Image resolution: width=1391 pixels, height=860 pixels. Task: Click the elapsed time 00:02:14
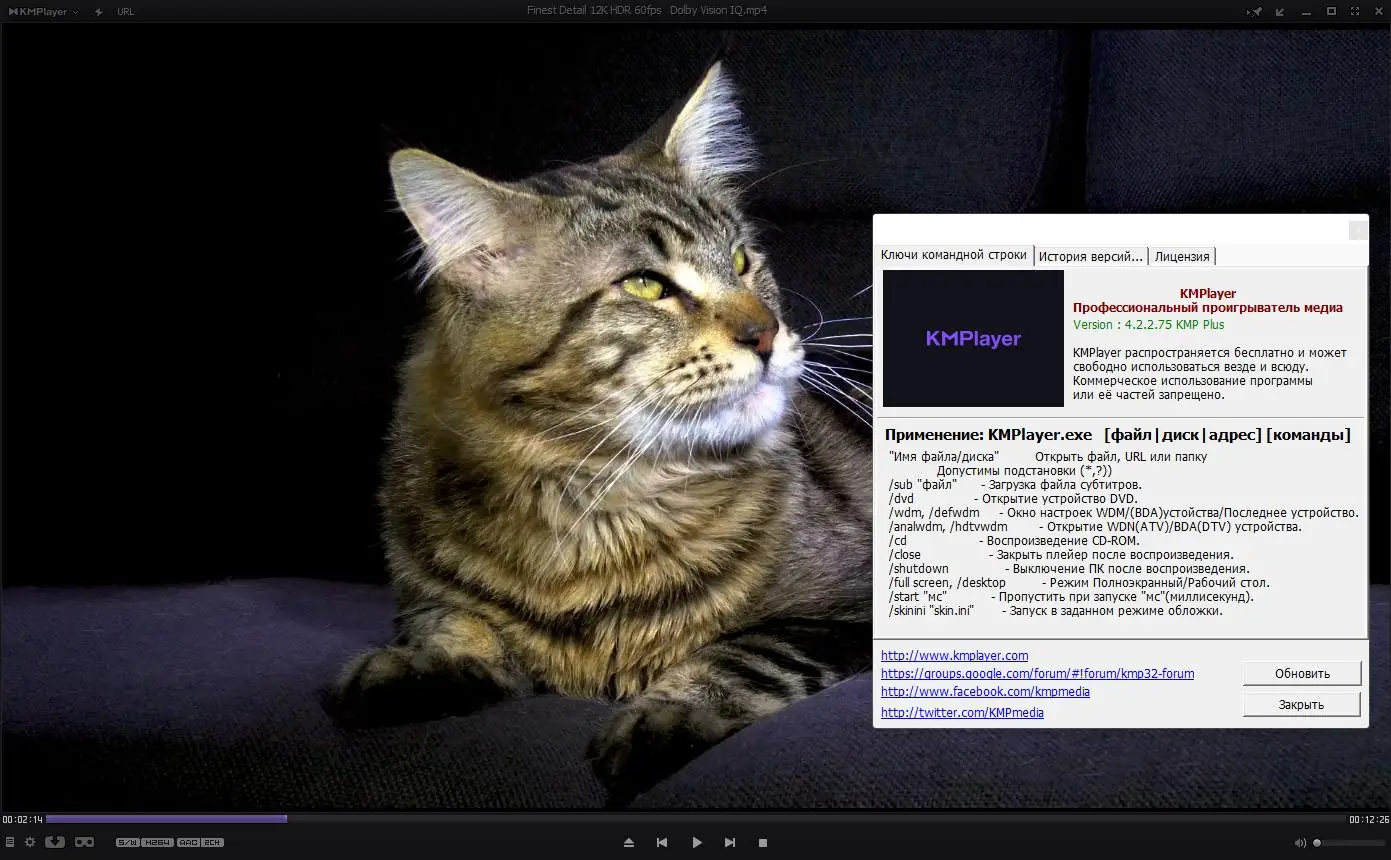[x=22, y=820]
